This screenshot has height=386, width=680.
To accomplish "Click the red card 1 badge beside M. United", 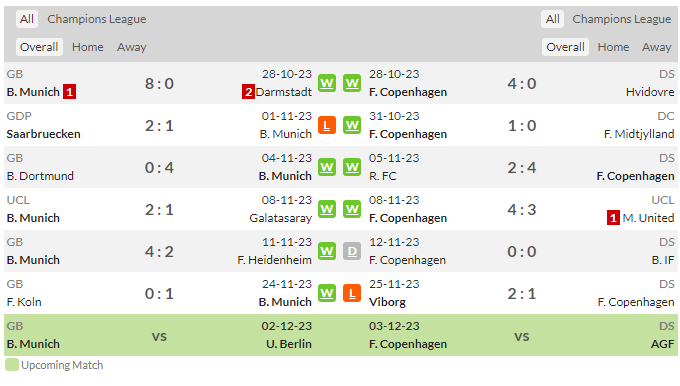I will coord(613,218).
